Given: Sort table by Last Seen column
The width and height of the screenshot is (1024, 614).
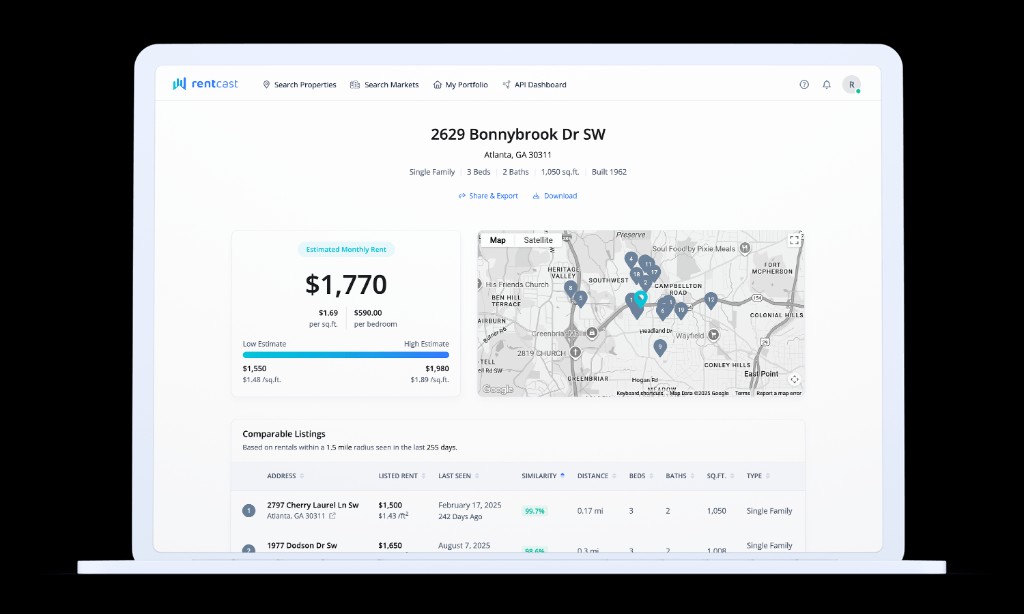Looking at the screenshot, I should coord(458,476).
